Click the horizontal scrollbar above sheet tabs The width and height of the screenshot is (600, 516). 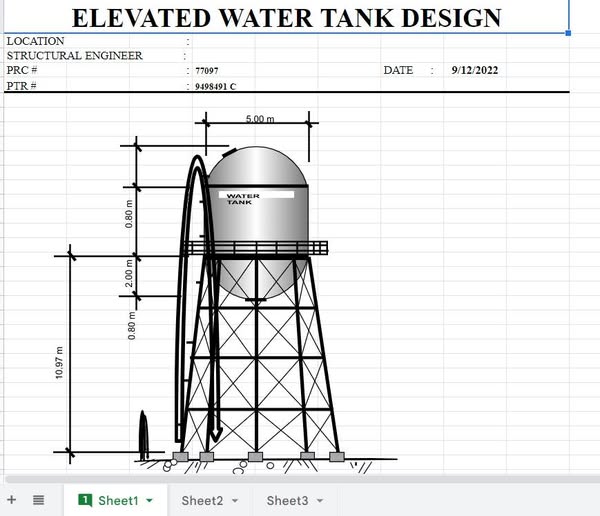[300, 479]
